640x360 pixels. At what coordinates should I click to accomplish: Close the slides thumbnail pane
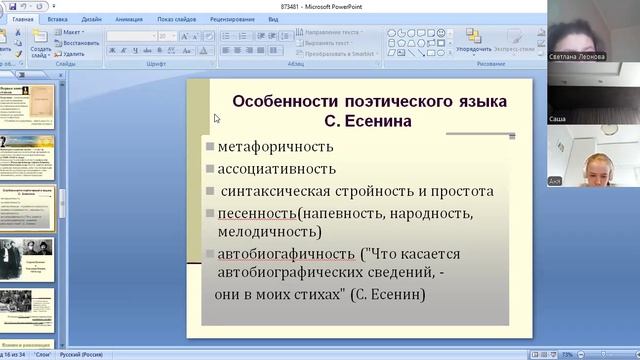61,75
